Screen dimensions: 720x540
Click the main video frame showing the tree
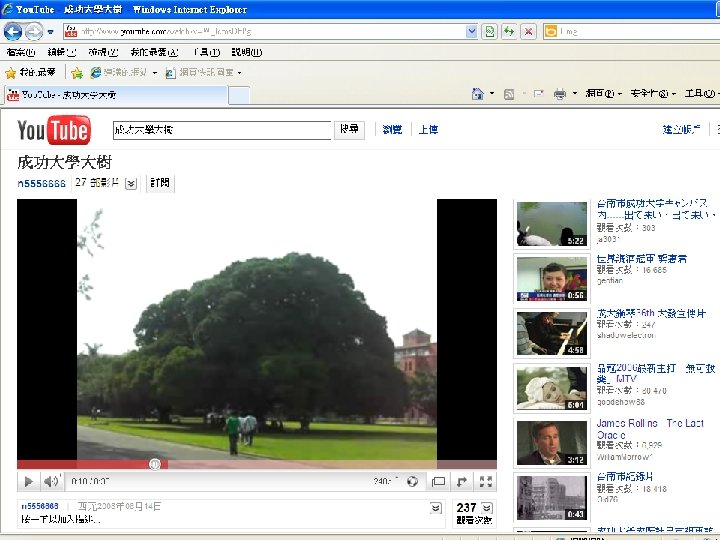pyautogui.click(x=257, y=330)
